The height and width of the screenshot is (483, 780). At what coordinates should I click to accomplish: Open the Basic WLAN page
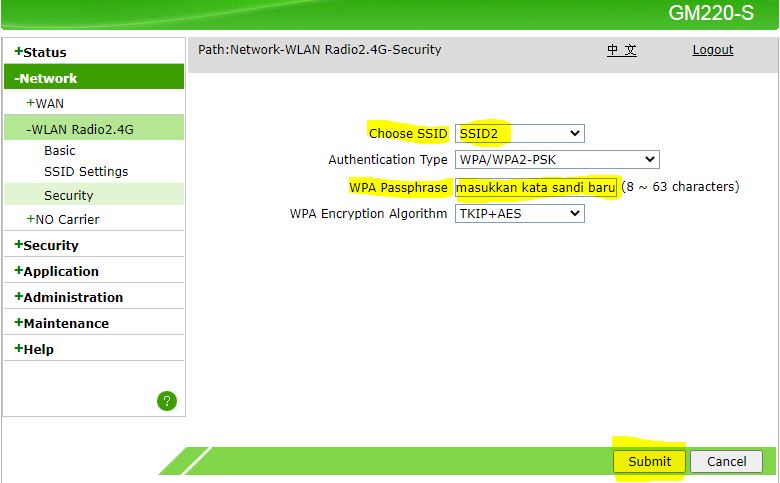pos(60,151)
